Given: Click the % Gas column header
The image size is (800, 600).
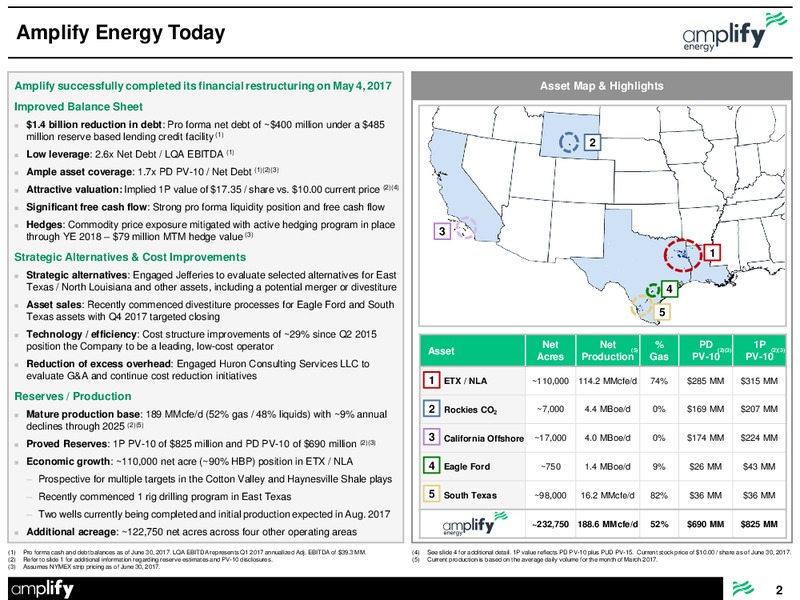Looking at the screenshot, I should 659,351.
